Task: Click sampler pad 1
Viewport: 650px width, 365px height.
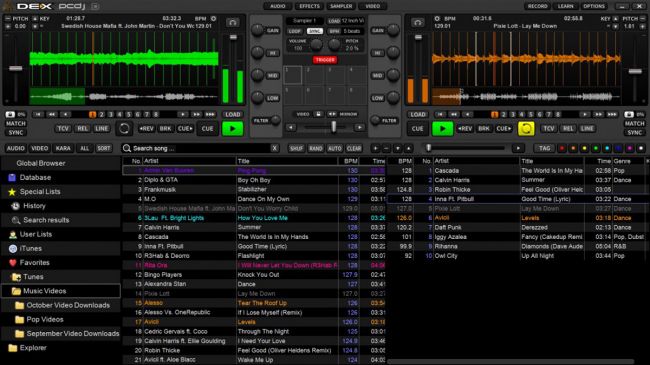Action: click(x=293, y=75)
